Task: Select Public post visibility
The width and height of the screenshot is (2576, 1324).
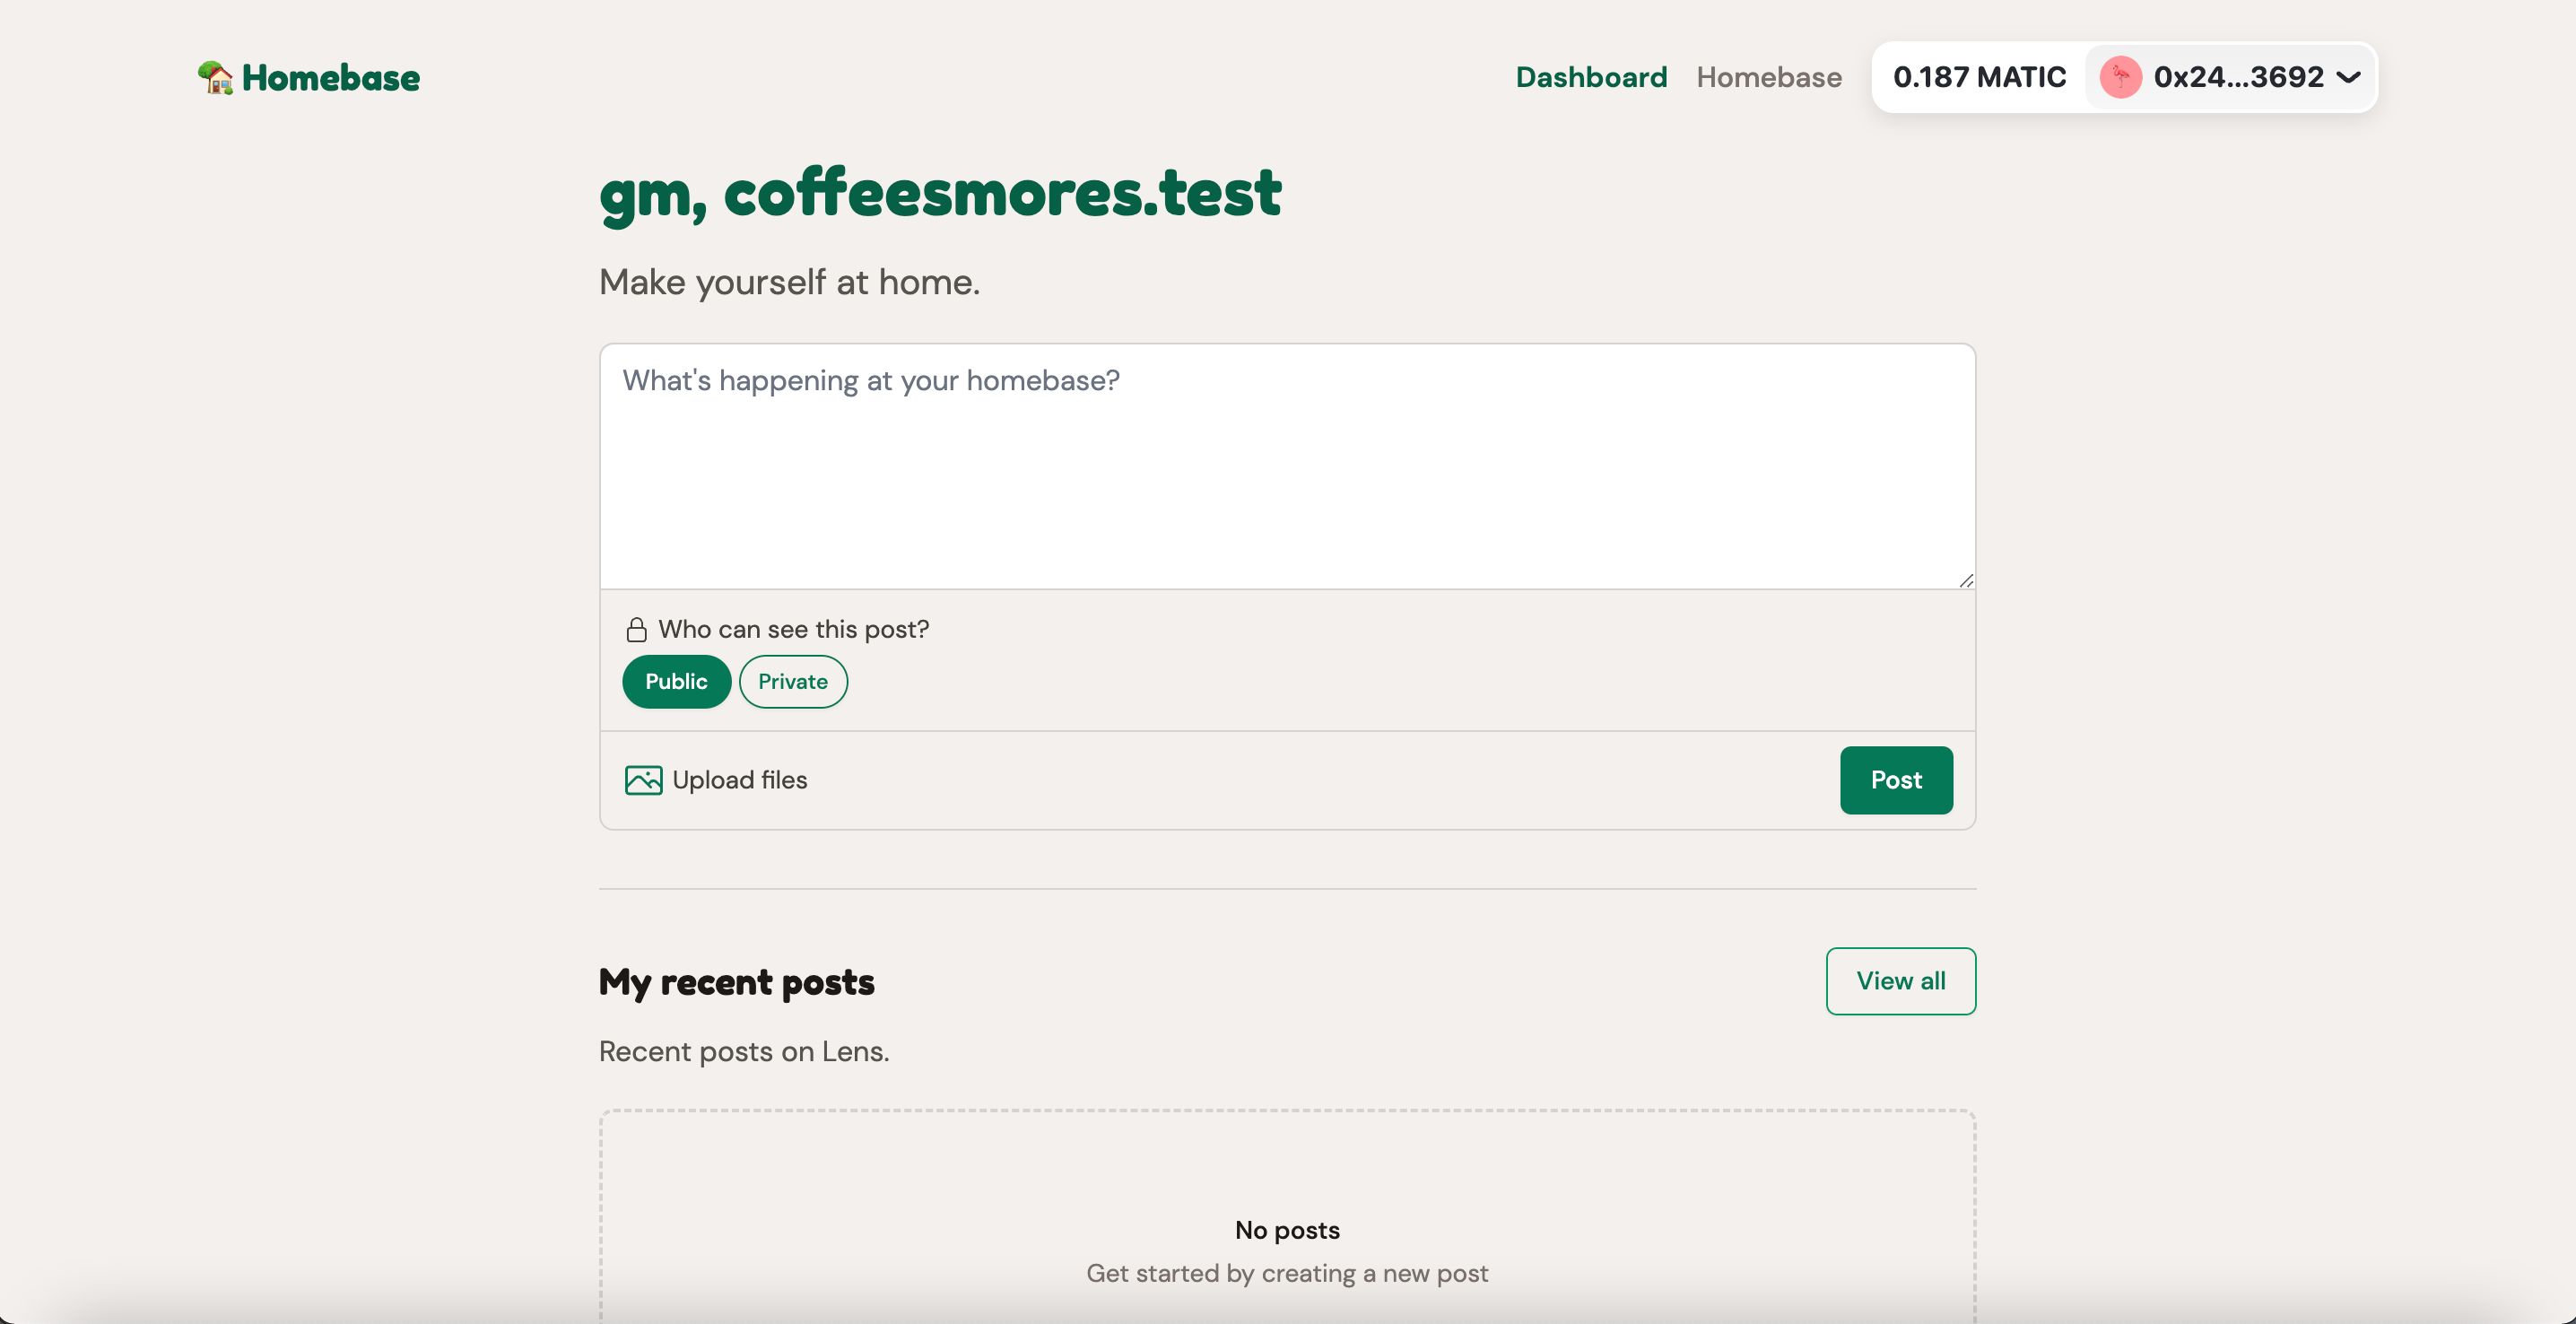Action: [x=676, y=682]
